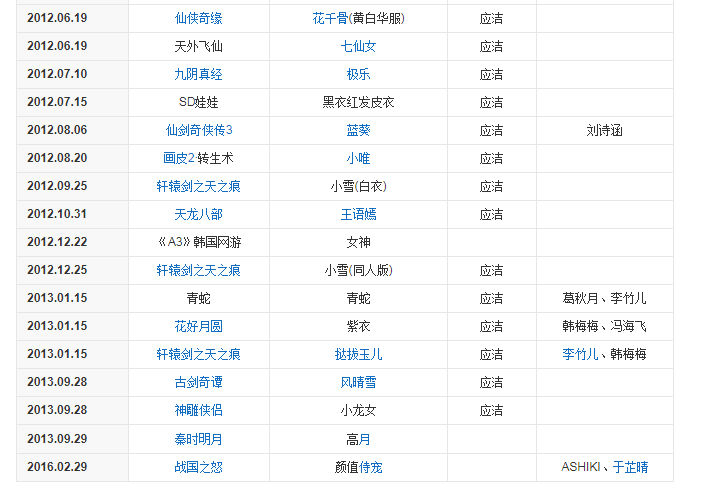Click the 王语嫣 character link

pos(358,214)
